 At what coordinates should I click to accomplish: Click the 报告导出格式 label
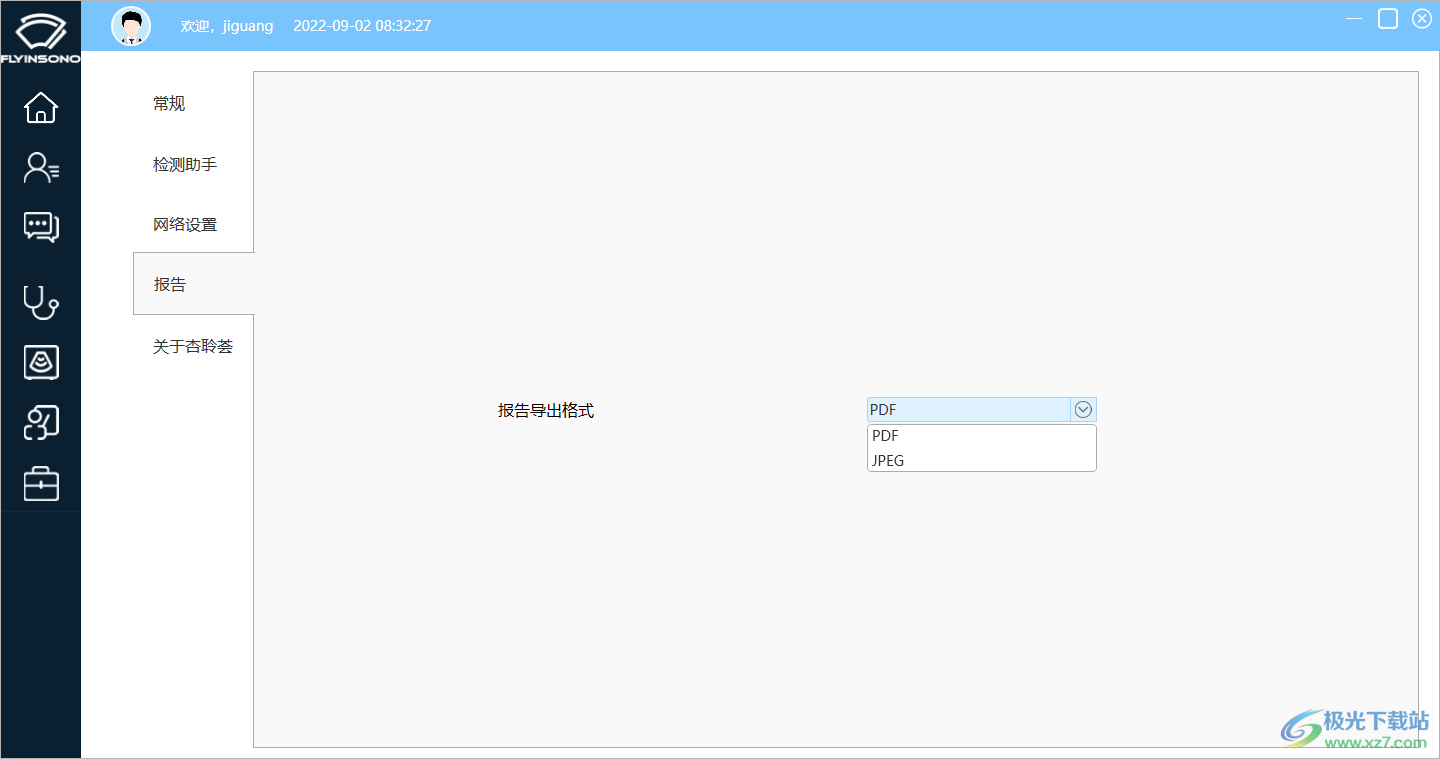pos(546,410)
